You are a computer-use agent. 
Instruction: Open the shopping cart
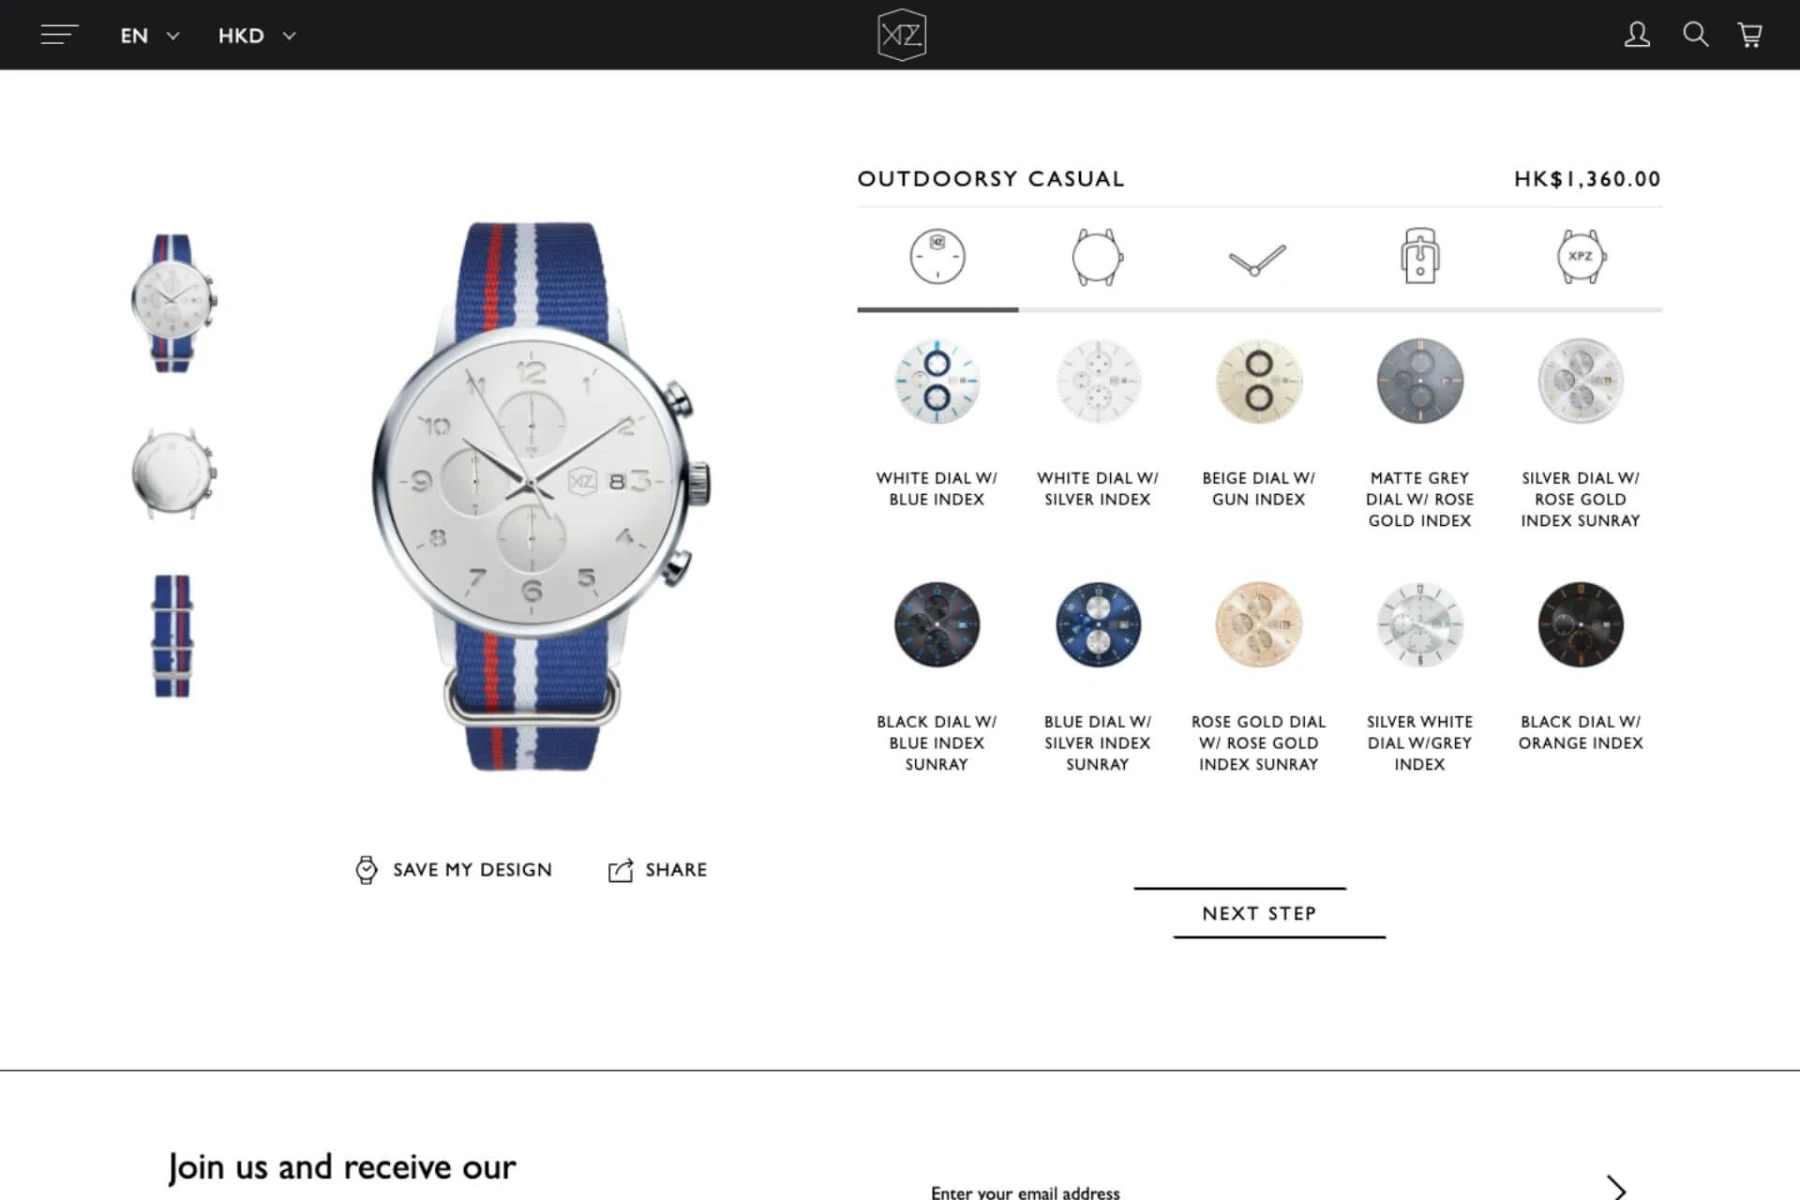point(1750,35)
